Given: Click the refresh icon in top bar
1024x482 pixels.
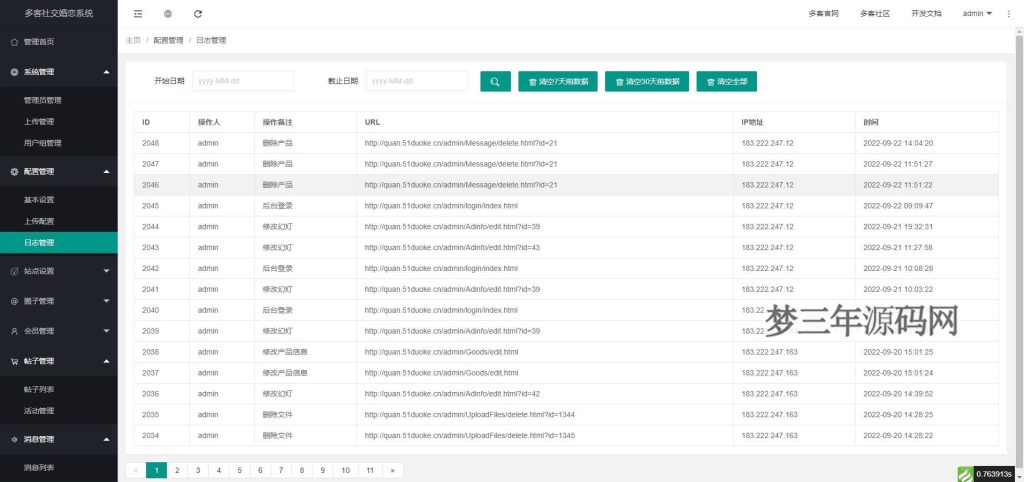Looking at the screenshot, I should point(198,14).
